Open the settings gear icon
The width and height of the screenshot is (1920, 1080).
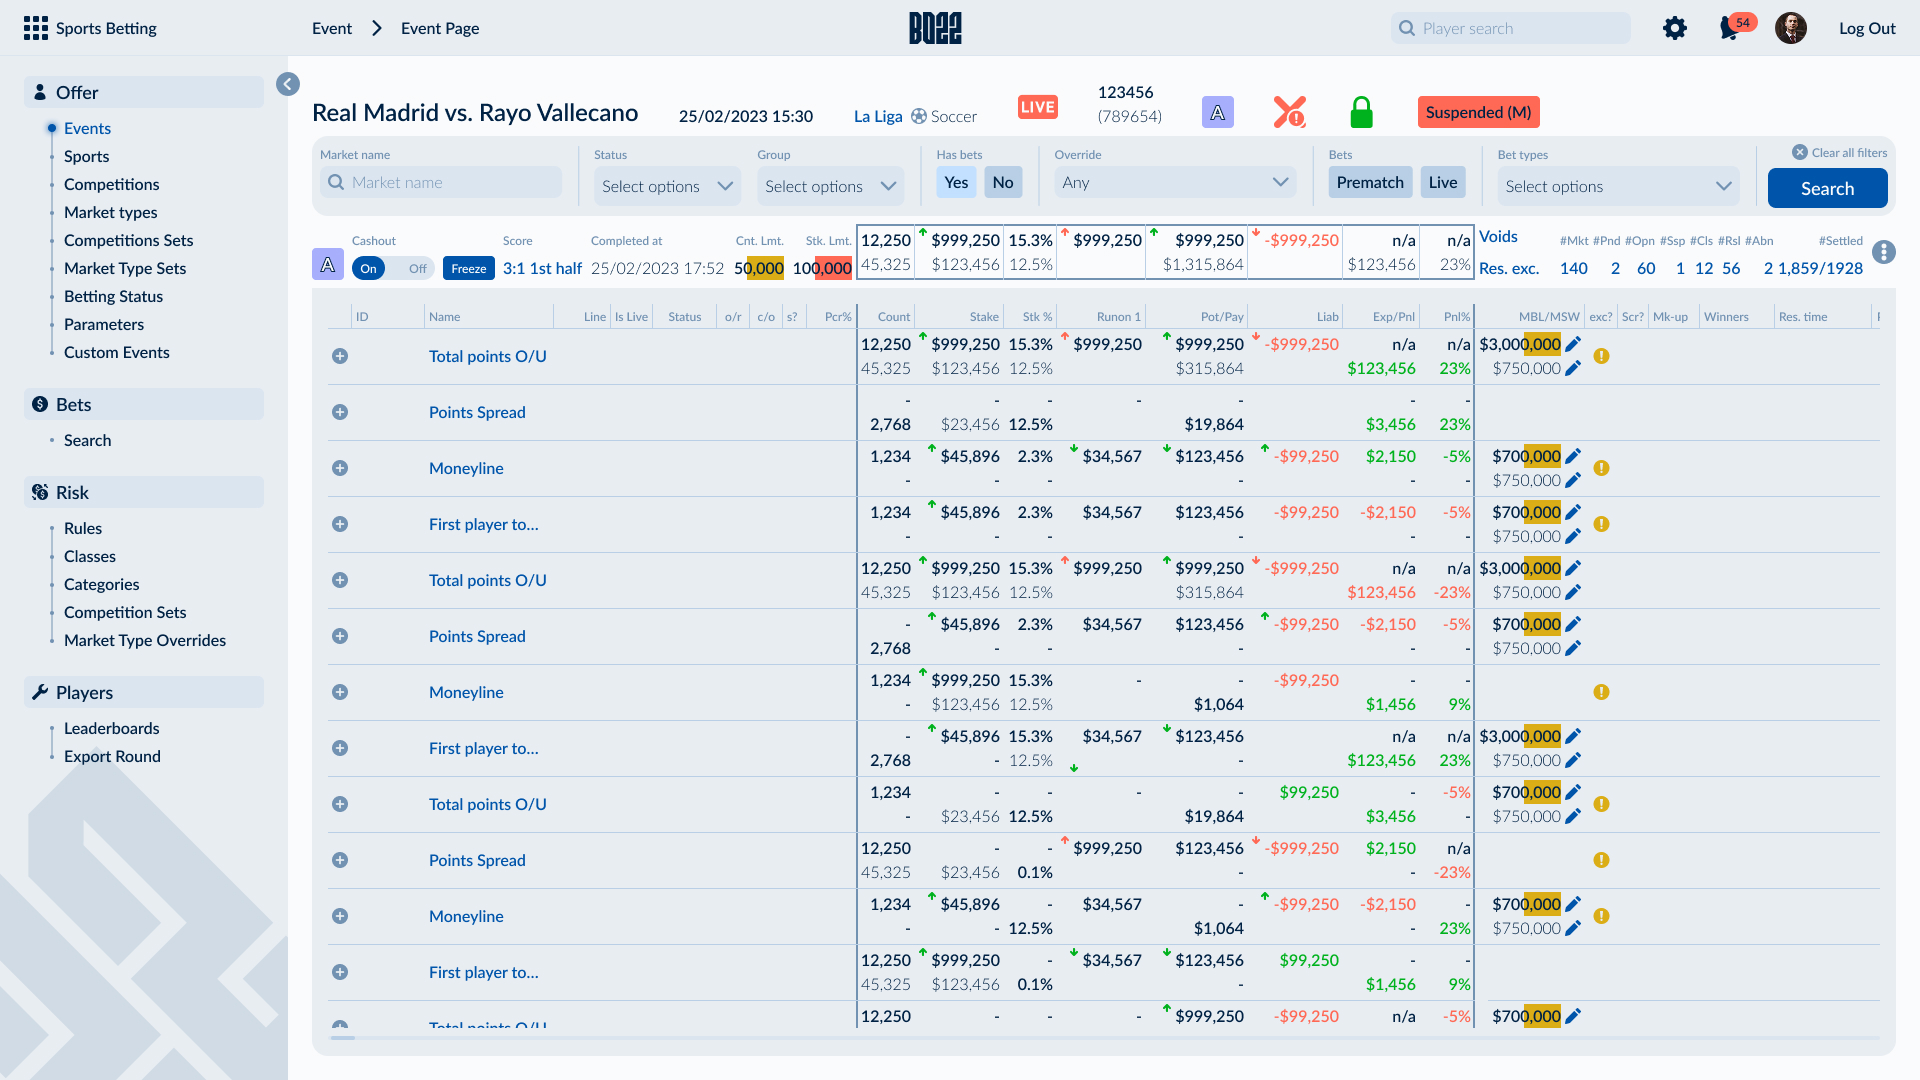[x=1675, y=28]
